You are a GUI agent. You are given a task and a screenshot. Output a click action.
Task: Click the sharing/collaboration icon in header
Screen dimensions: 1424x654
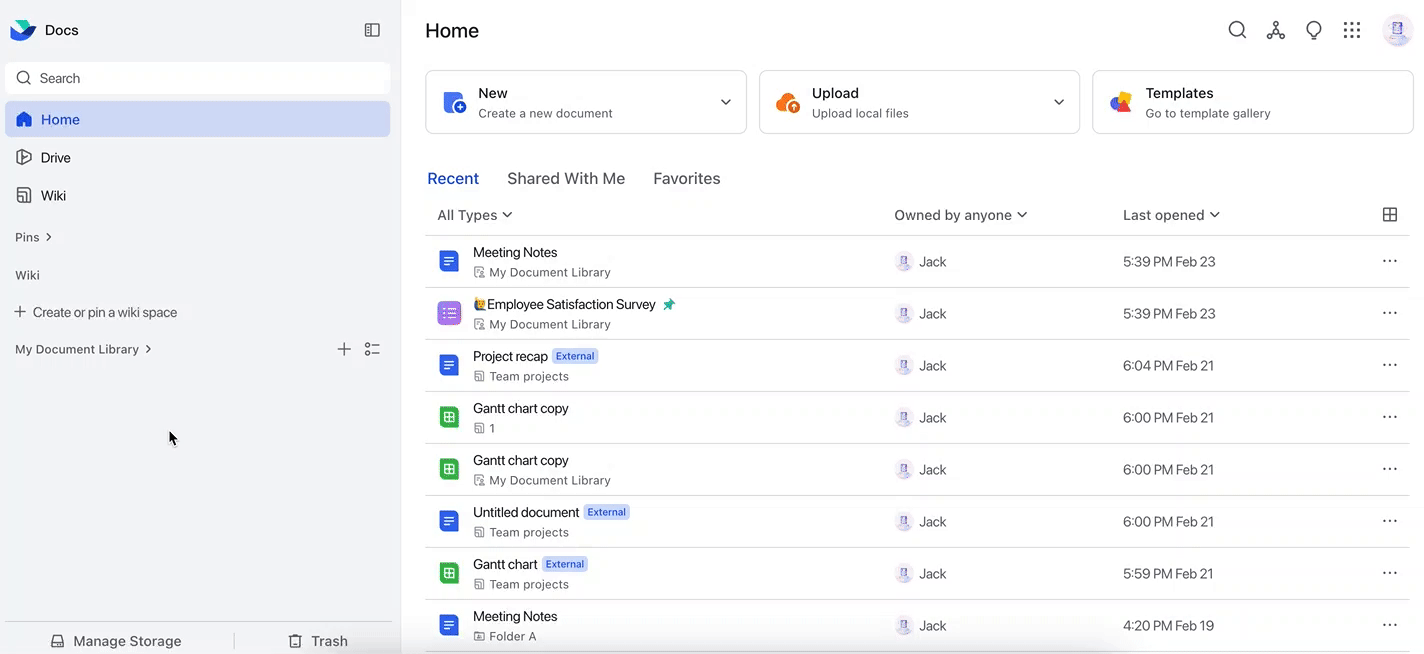coord(1275,30)
